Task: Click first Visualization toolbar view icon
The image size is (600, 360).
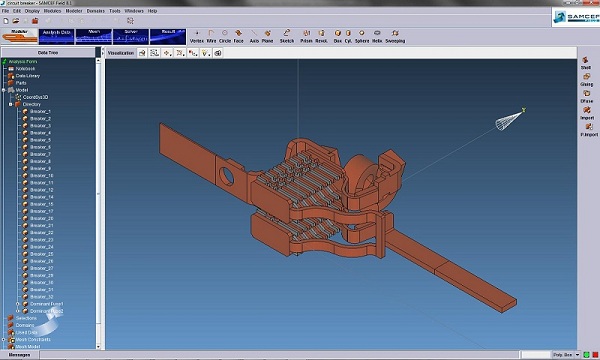Action: pyautogui.click(x=142, y=53)
